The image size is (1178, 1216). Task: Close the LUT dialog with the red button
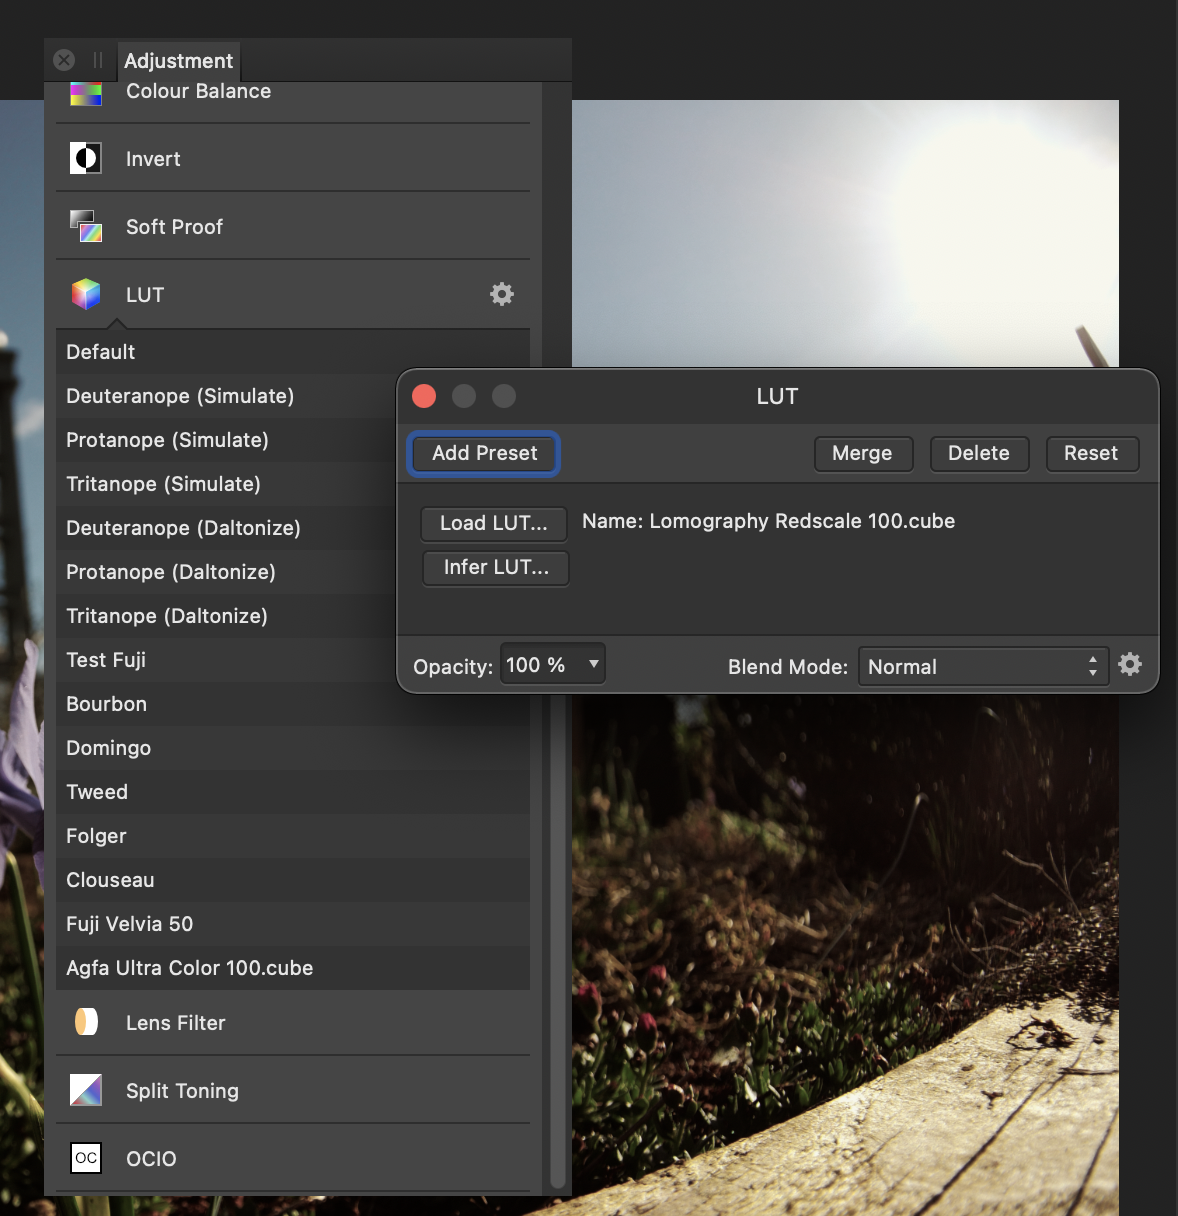(x=424, y=396)
